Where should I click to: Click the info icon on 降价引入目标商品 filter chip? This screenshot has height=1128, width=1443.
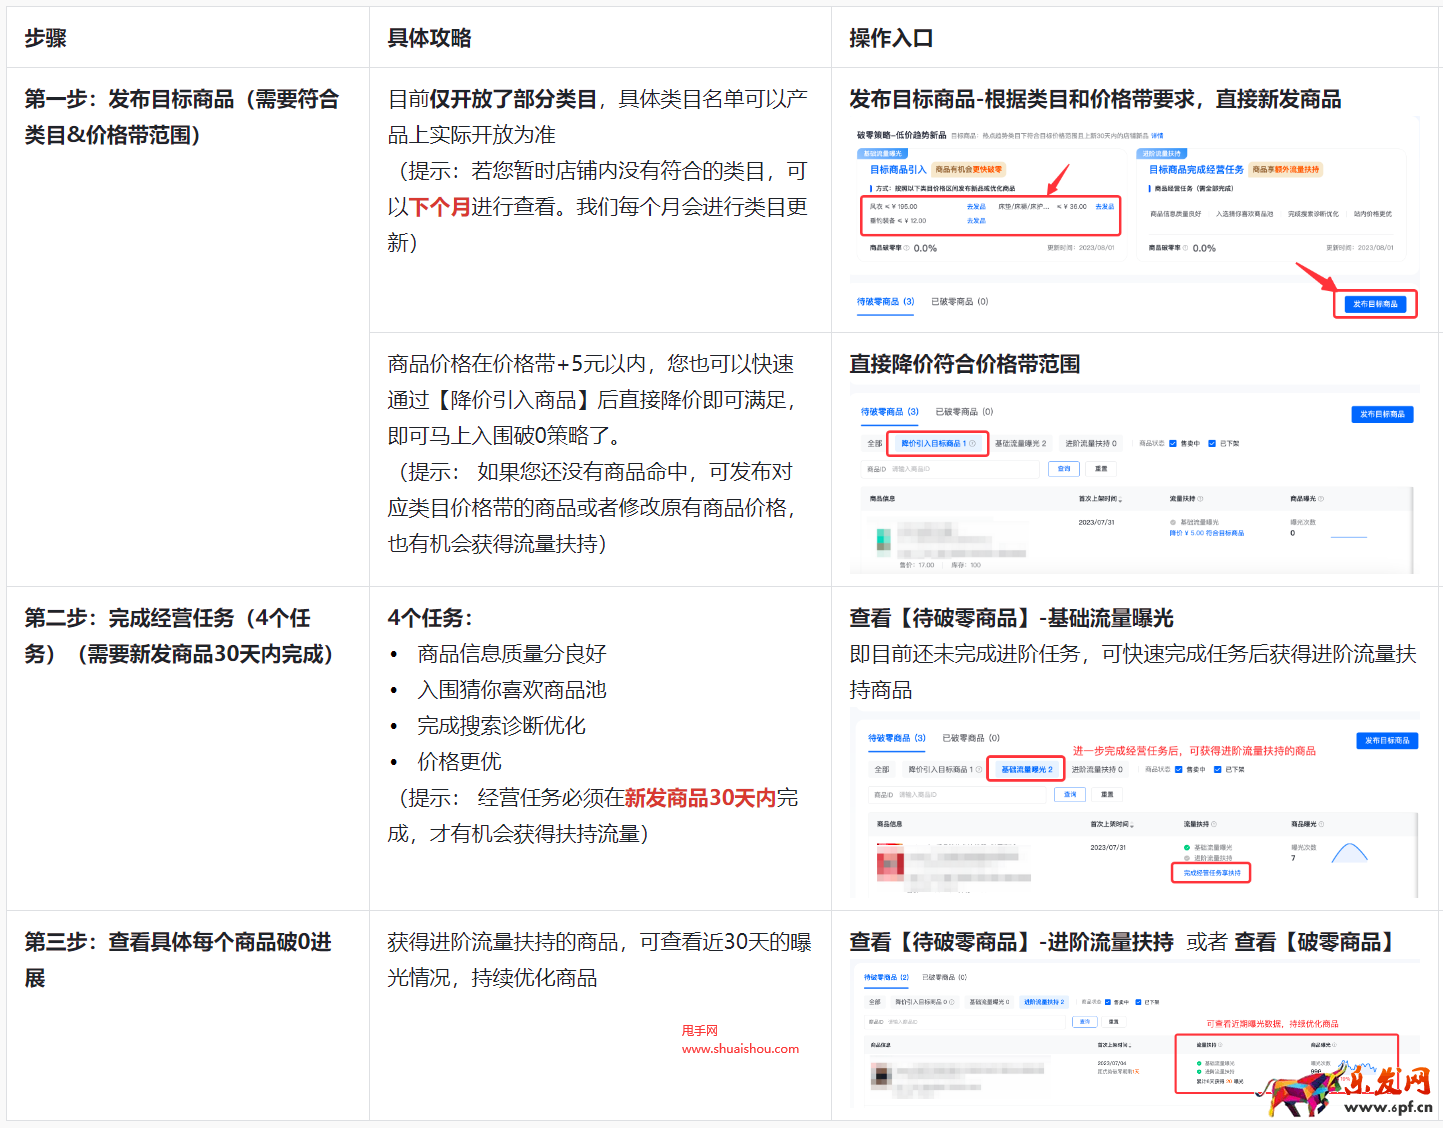coord(973,442)
